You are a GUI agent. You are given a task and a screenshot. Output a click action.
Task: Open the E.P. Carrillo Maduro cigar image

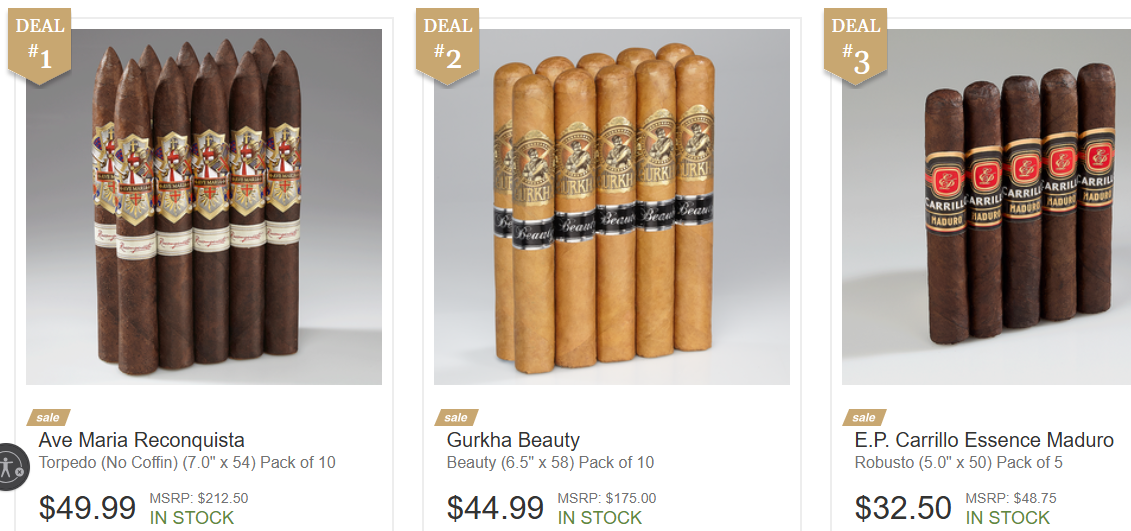(987, 207)
